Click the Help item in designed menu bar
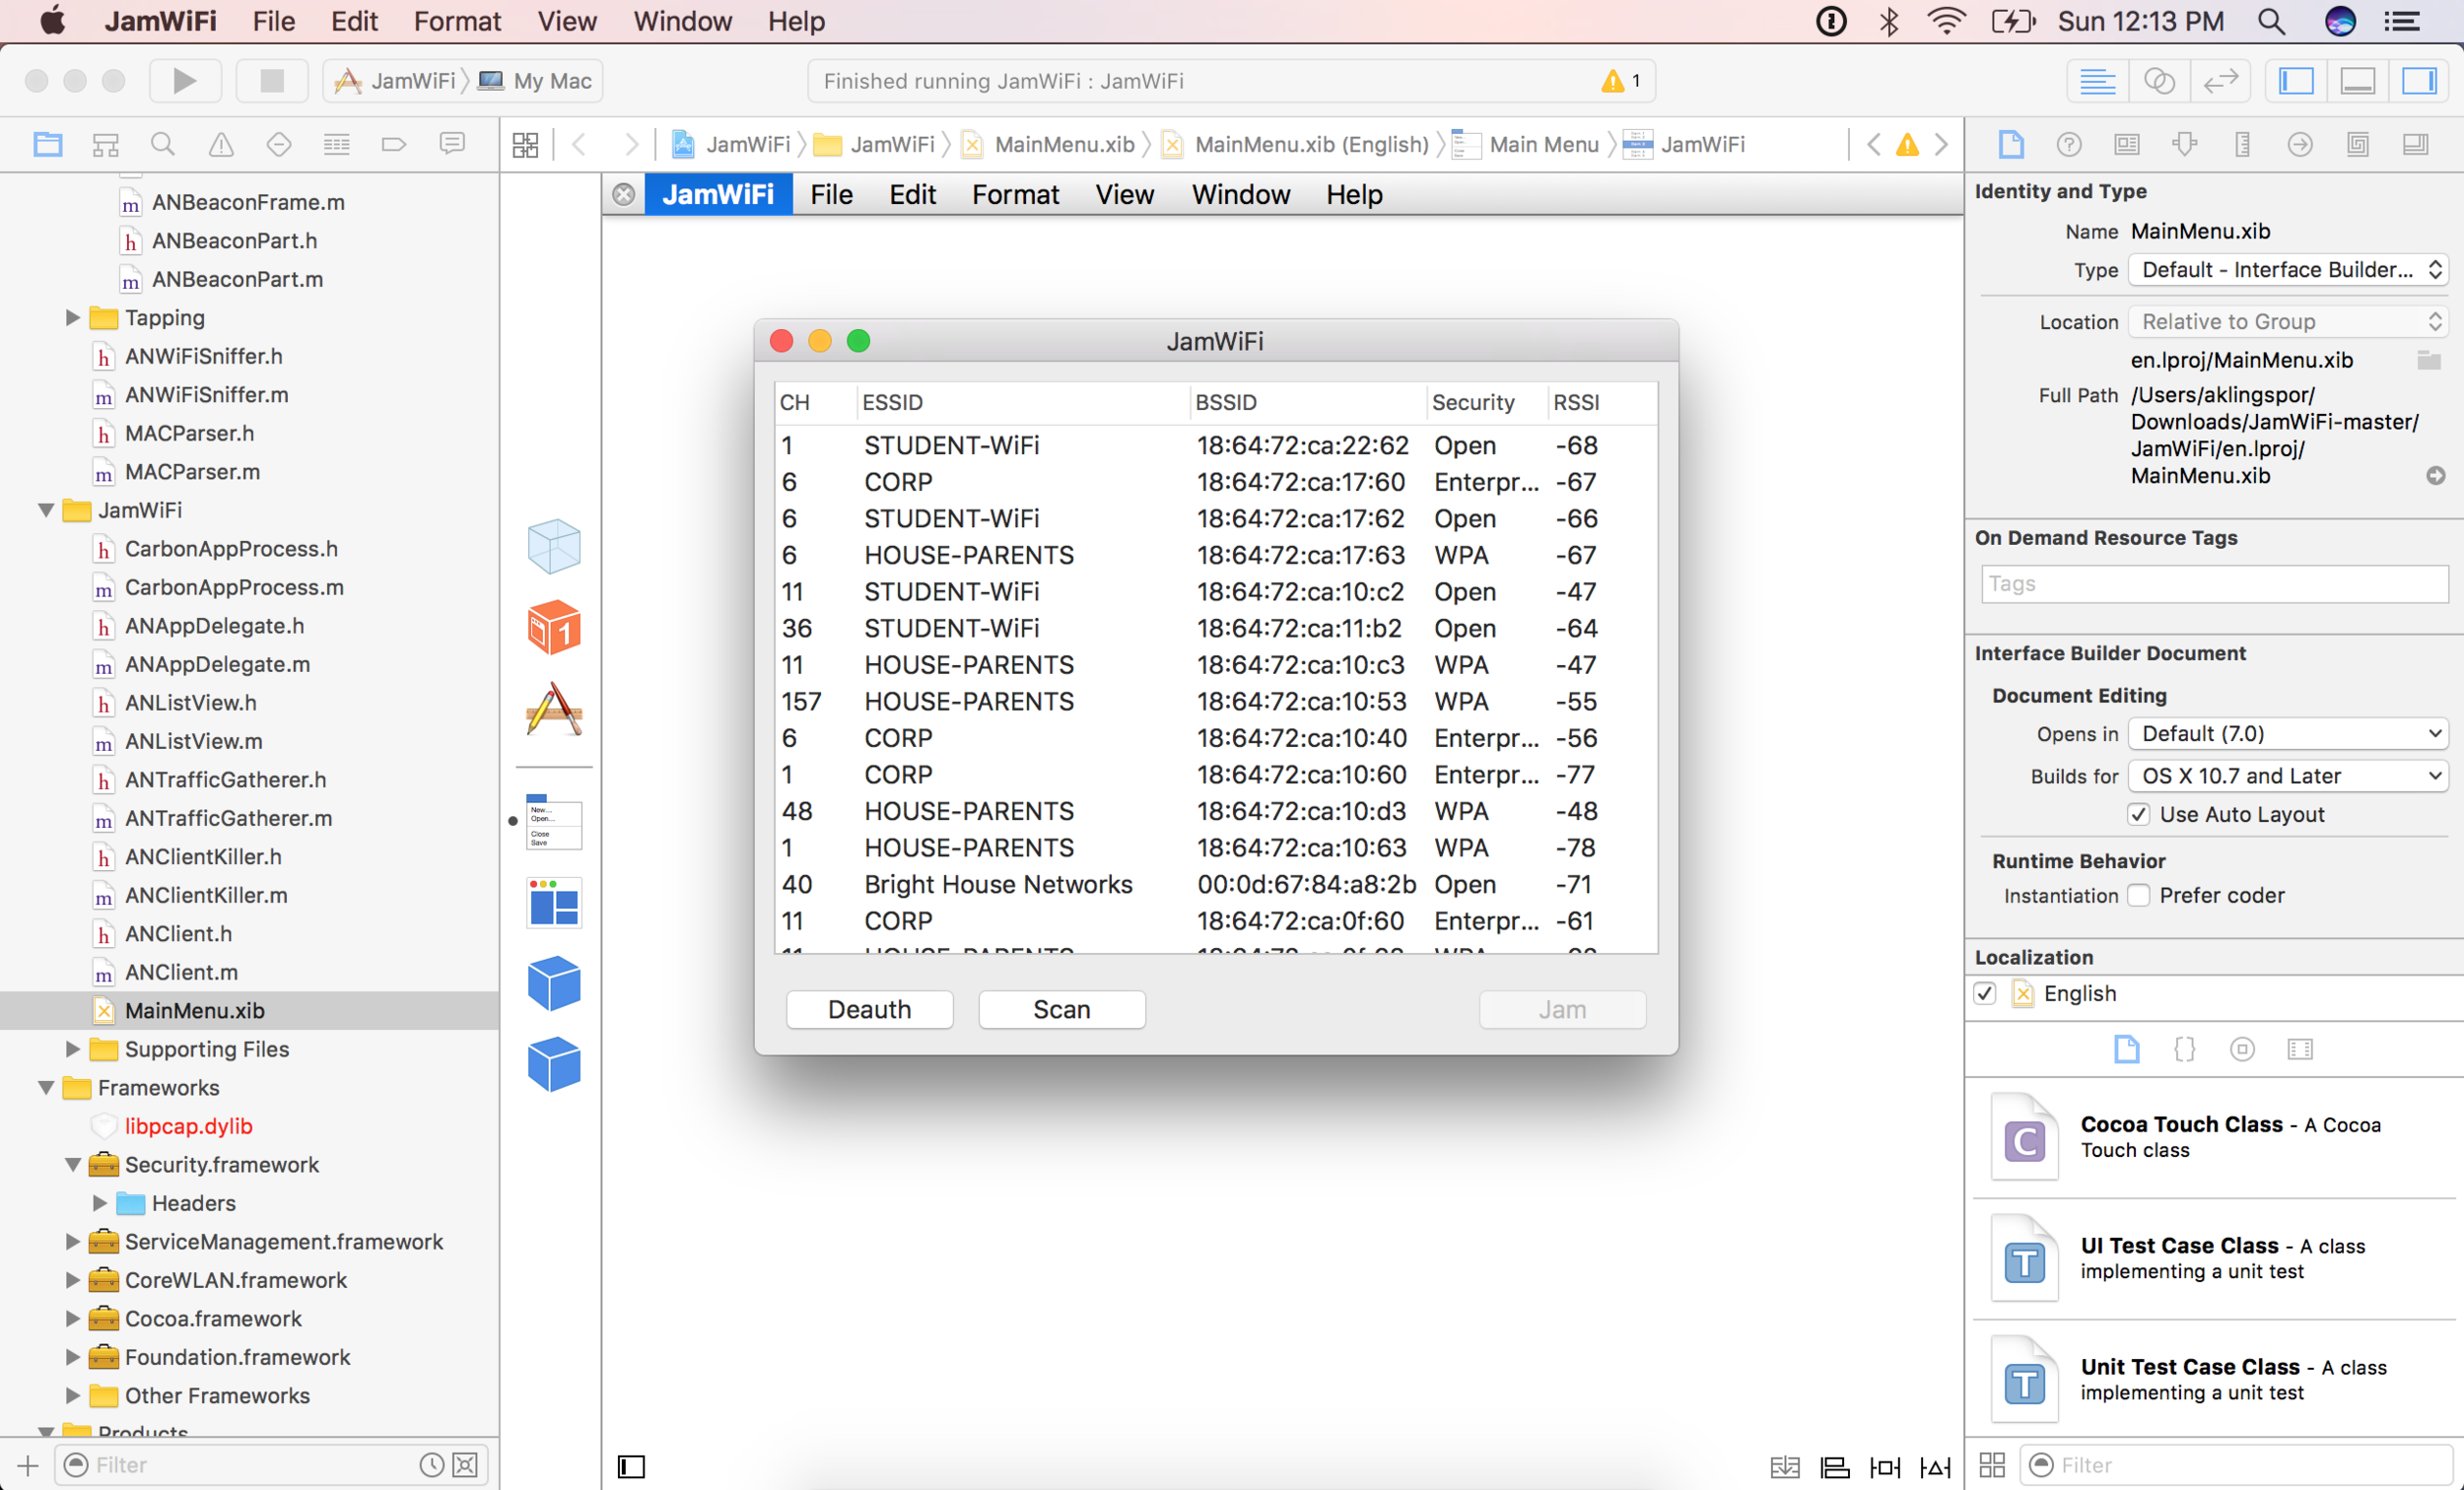 [x=1354, y=194]
